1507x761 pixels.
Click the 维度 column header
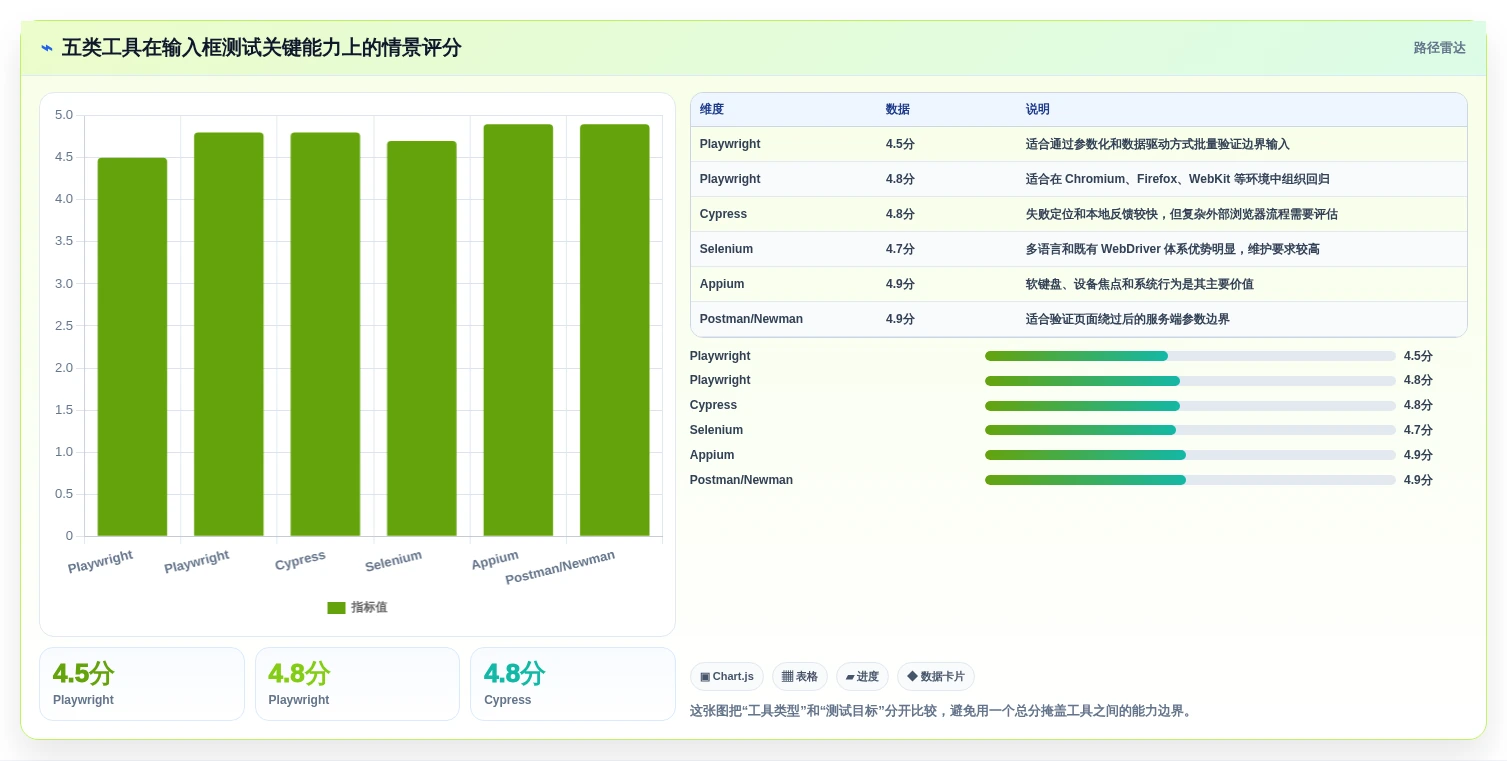point(712,110)
